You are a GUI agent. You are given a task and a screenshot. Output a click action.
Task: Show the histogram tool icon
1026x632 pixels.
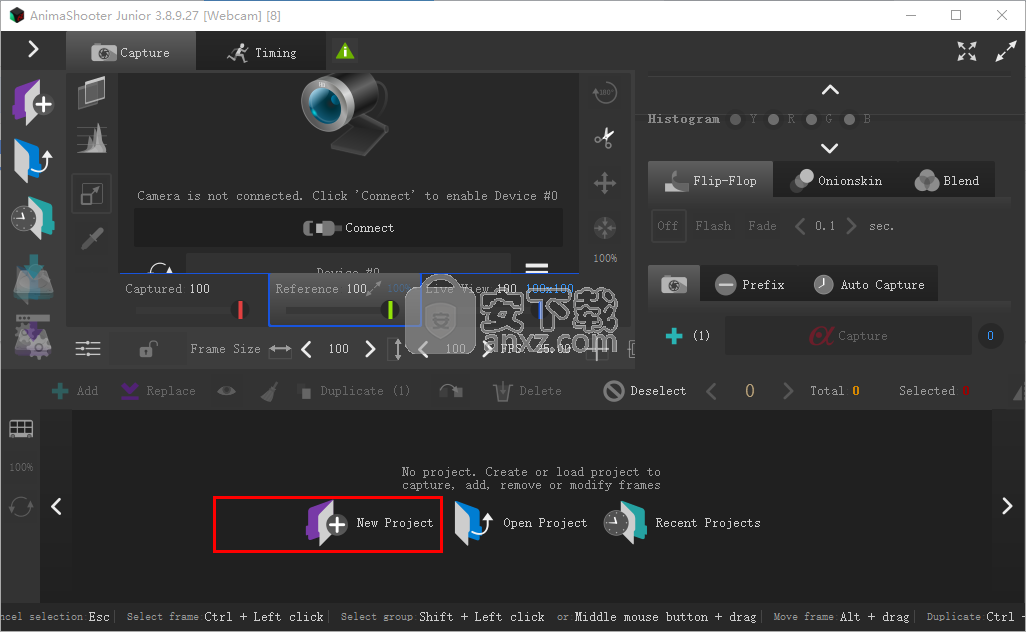coord(92,139)
